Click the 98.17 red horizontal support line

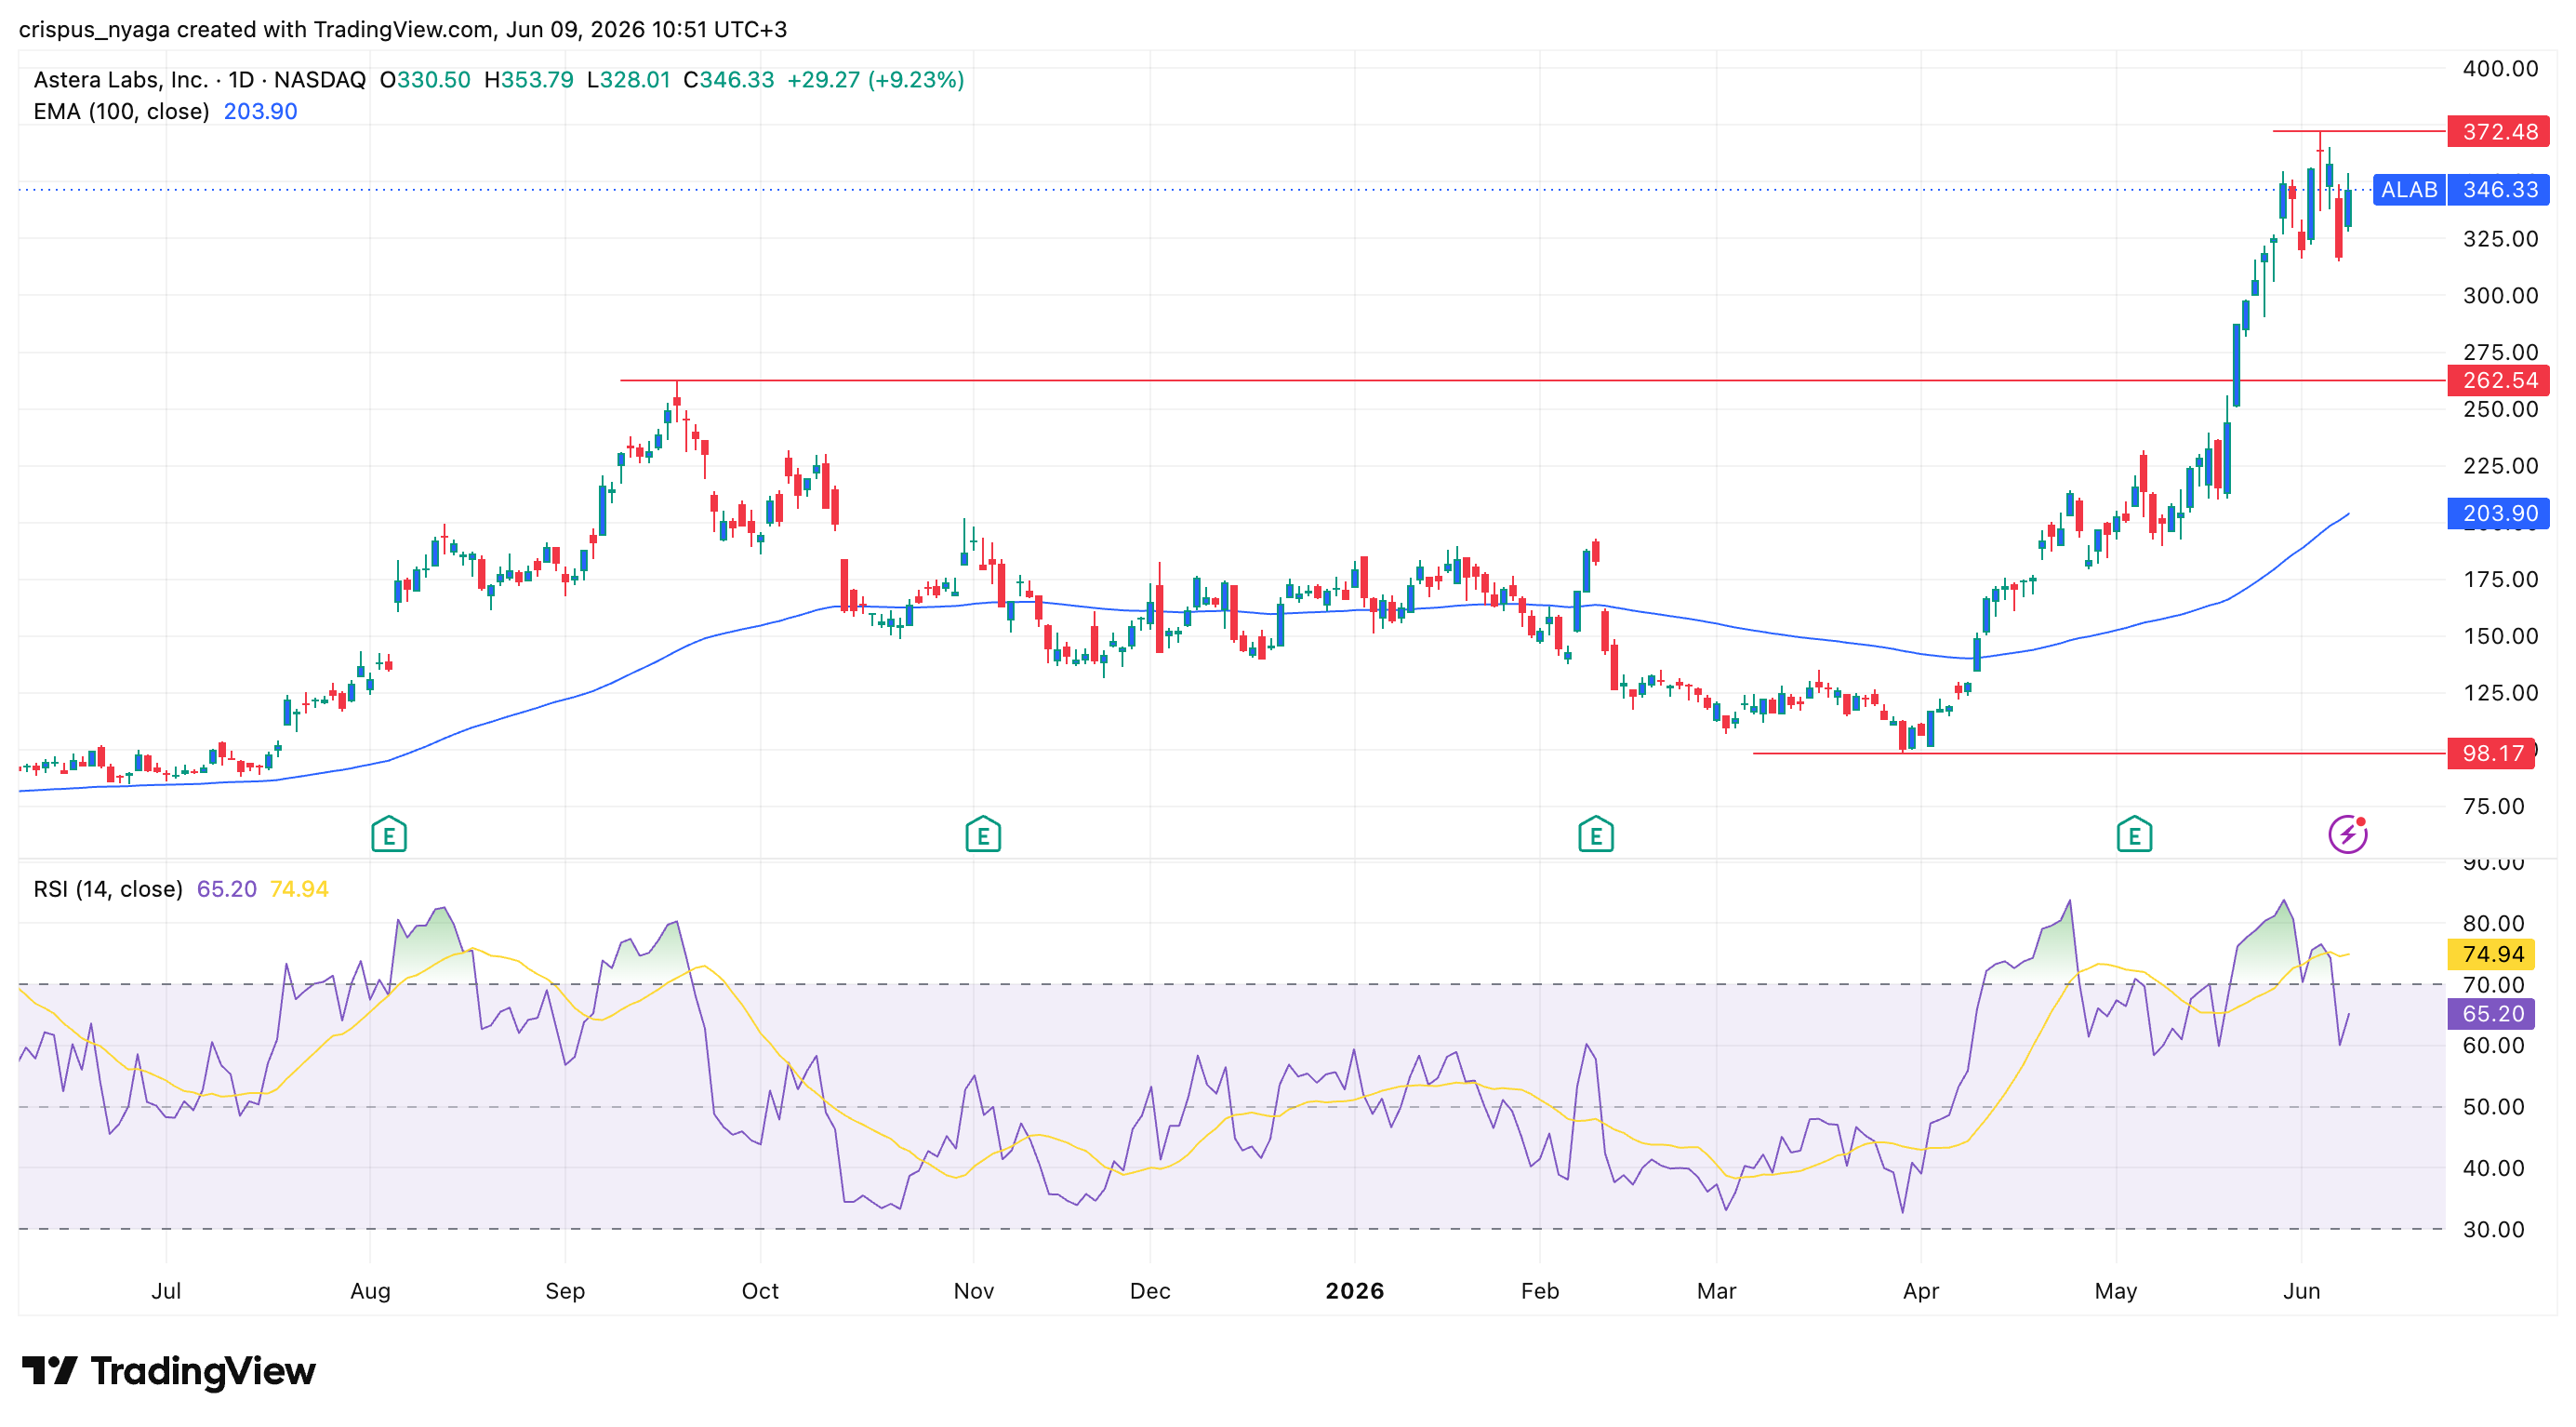click(x=2098, y=753)
